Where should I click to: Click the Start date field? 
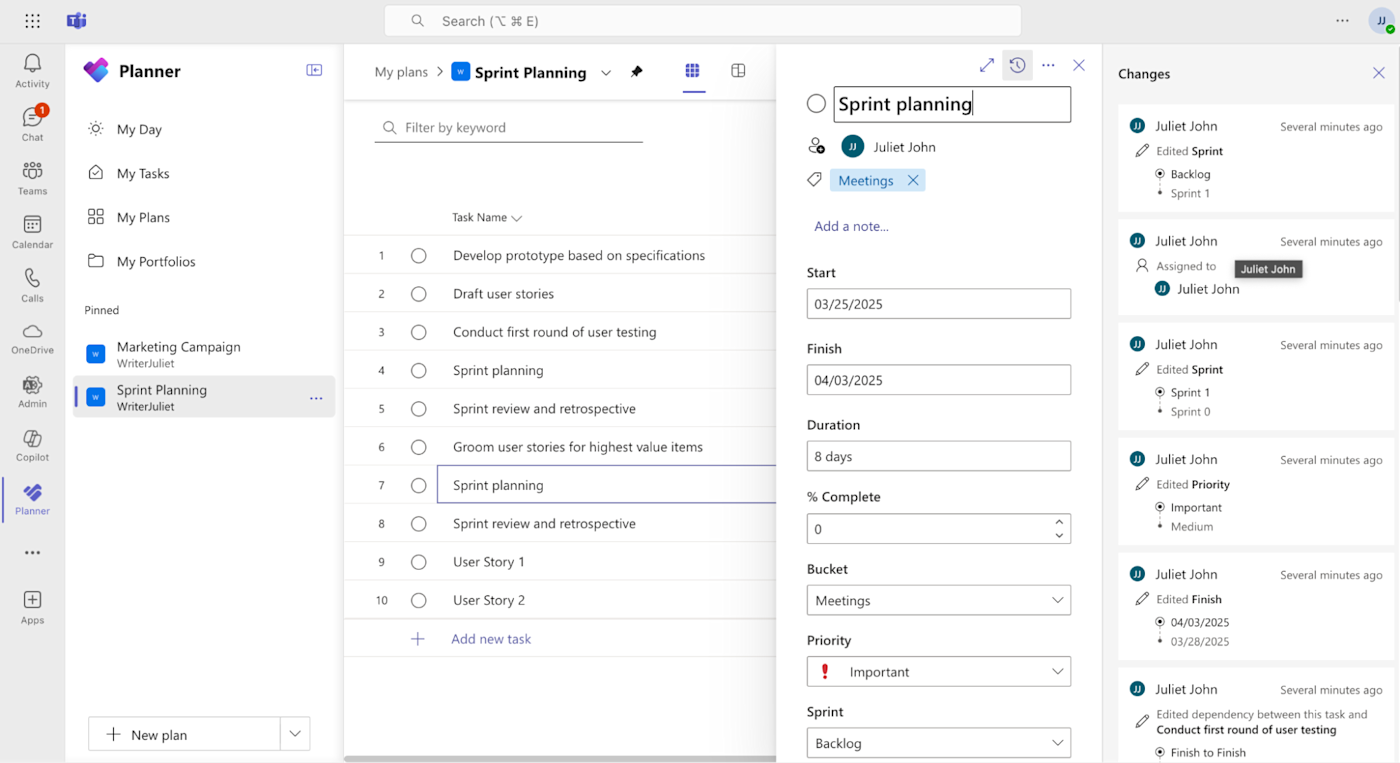click(939, 304)
